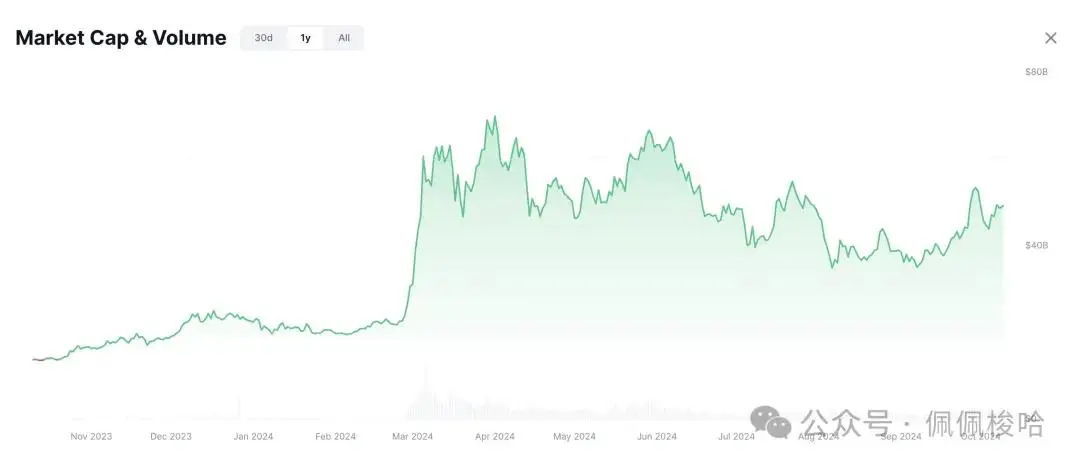The height and width of the screenshot is (467, 1080).
Task: Click the Market Cap & Volume title
Action: coord(121,38)
